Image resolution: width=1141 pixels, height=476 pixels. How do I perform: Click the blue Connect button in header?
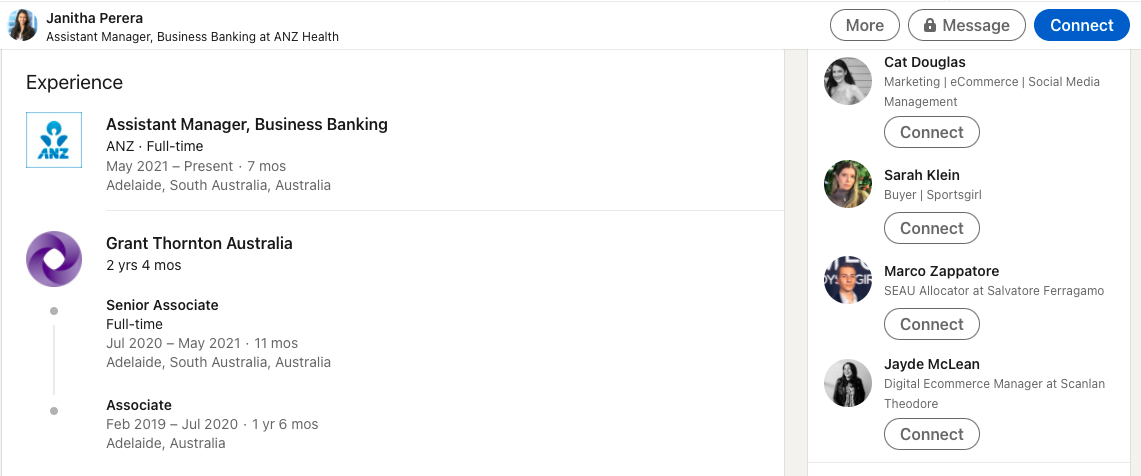(1081, 25)
